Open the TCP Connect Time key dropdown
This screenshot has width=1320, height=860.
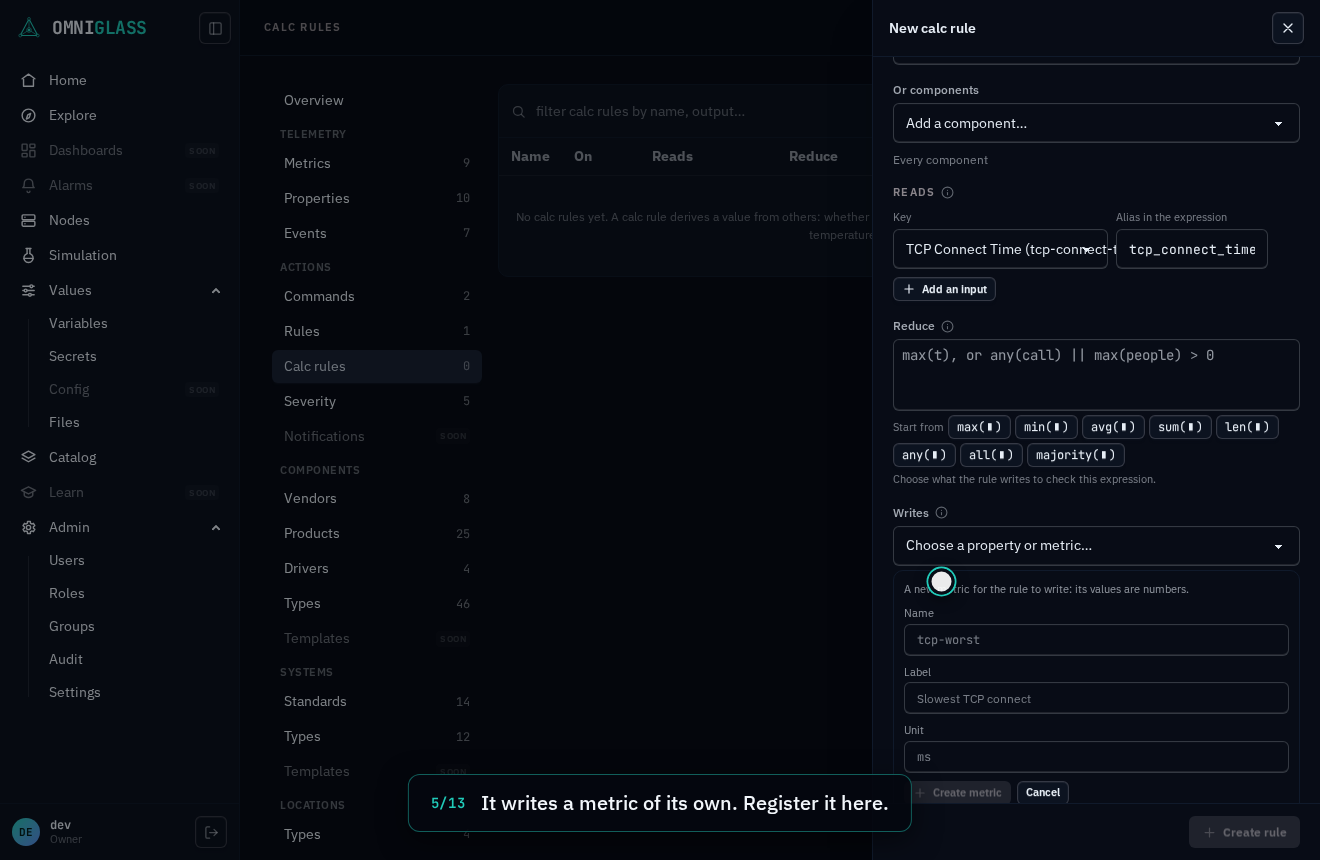click(x=1000, y=249)
